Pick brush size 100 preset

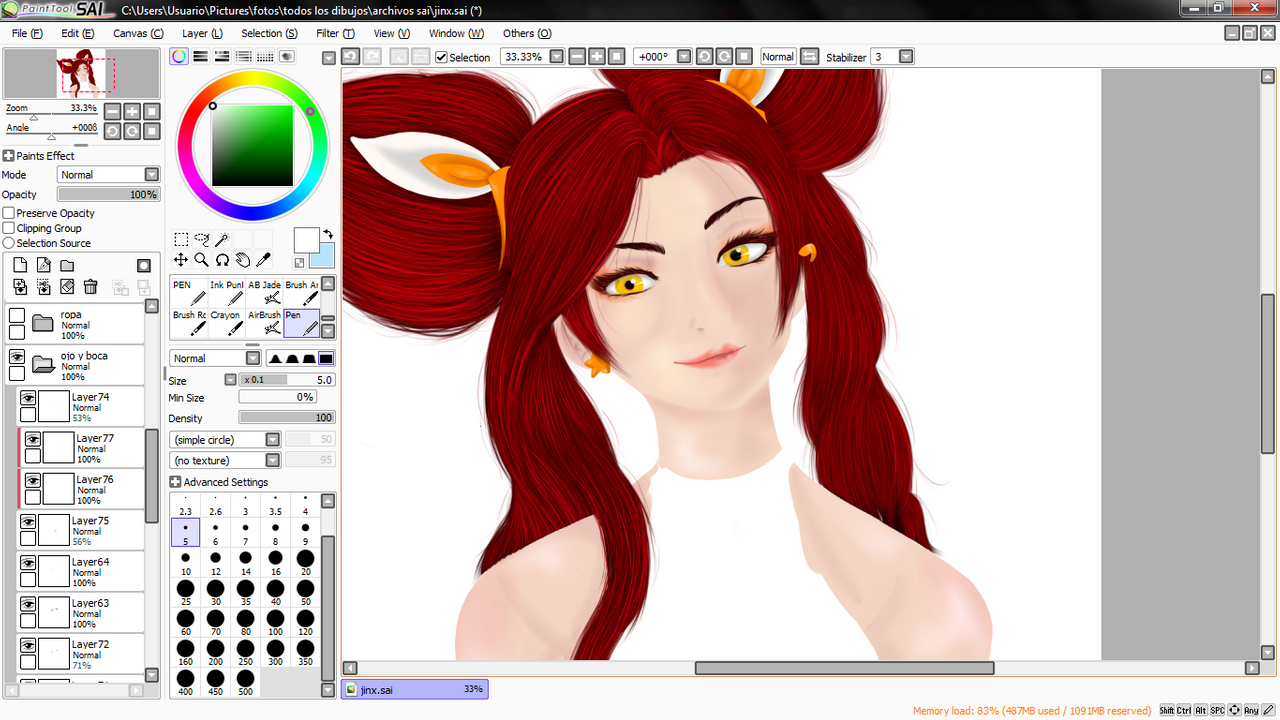pos(276,623)
